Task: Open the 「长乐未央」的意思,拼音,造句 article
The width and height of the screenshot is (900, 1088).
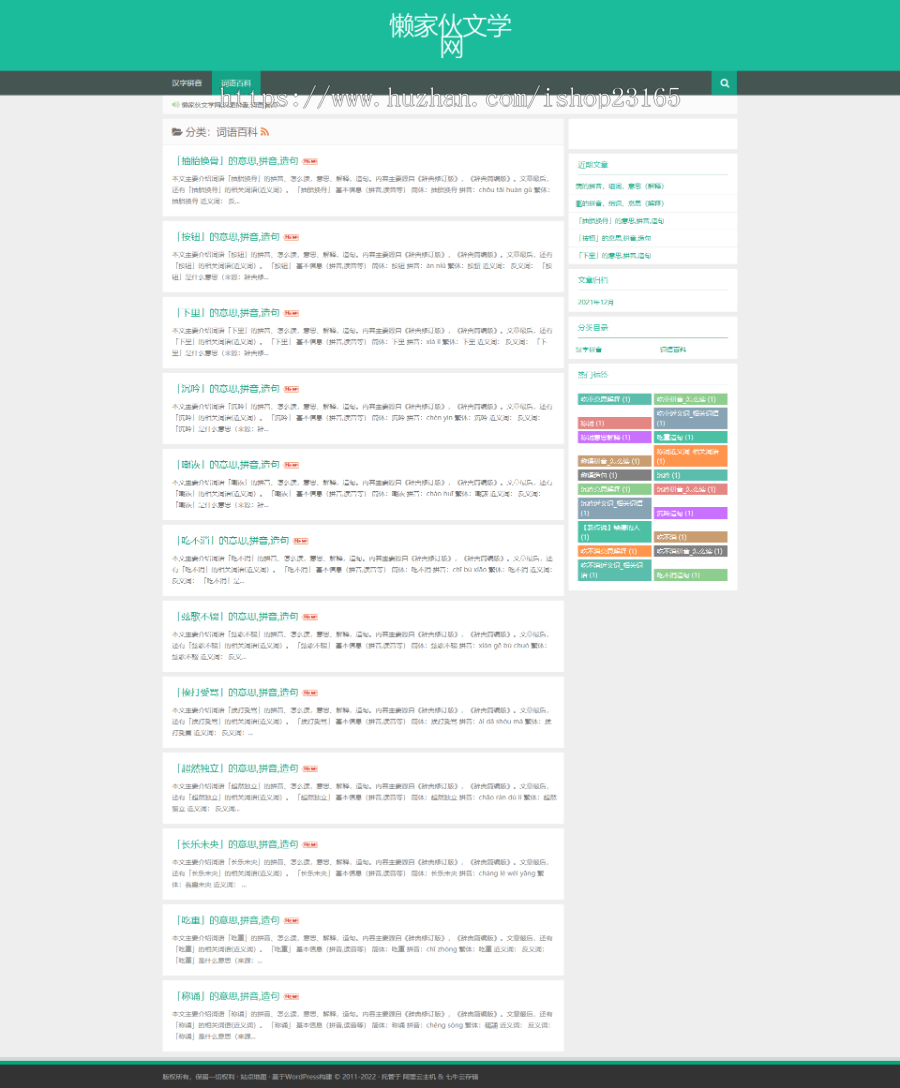Action: (x=236, y=844)
